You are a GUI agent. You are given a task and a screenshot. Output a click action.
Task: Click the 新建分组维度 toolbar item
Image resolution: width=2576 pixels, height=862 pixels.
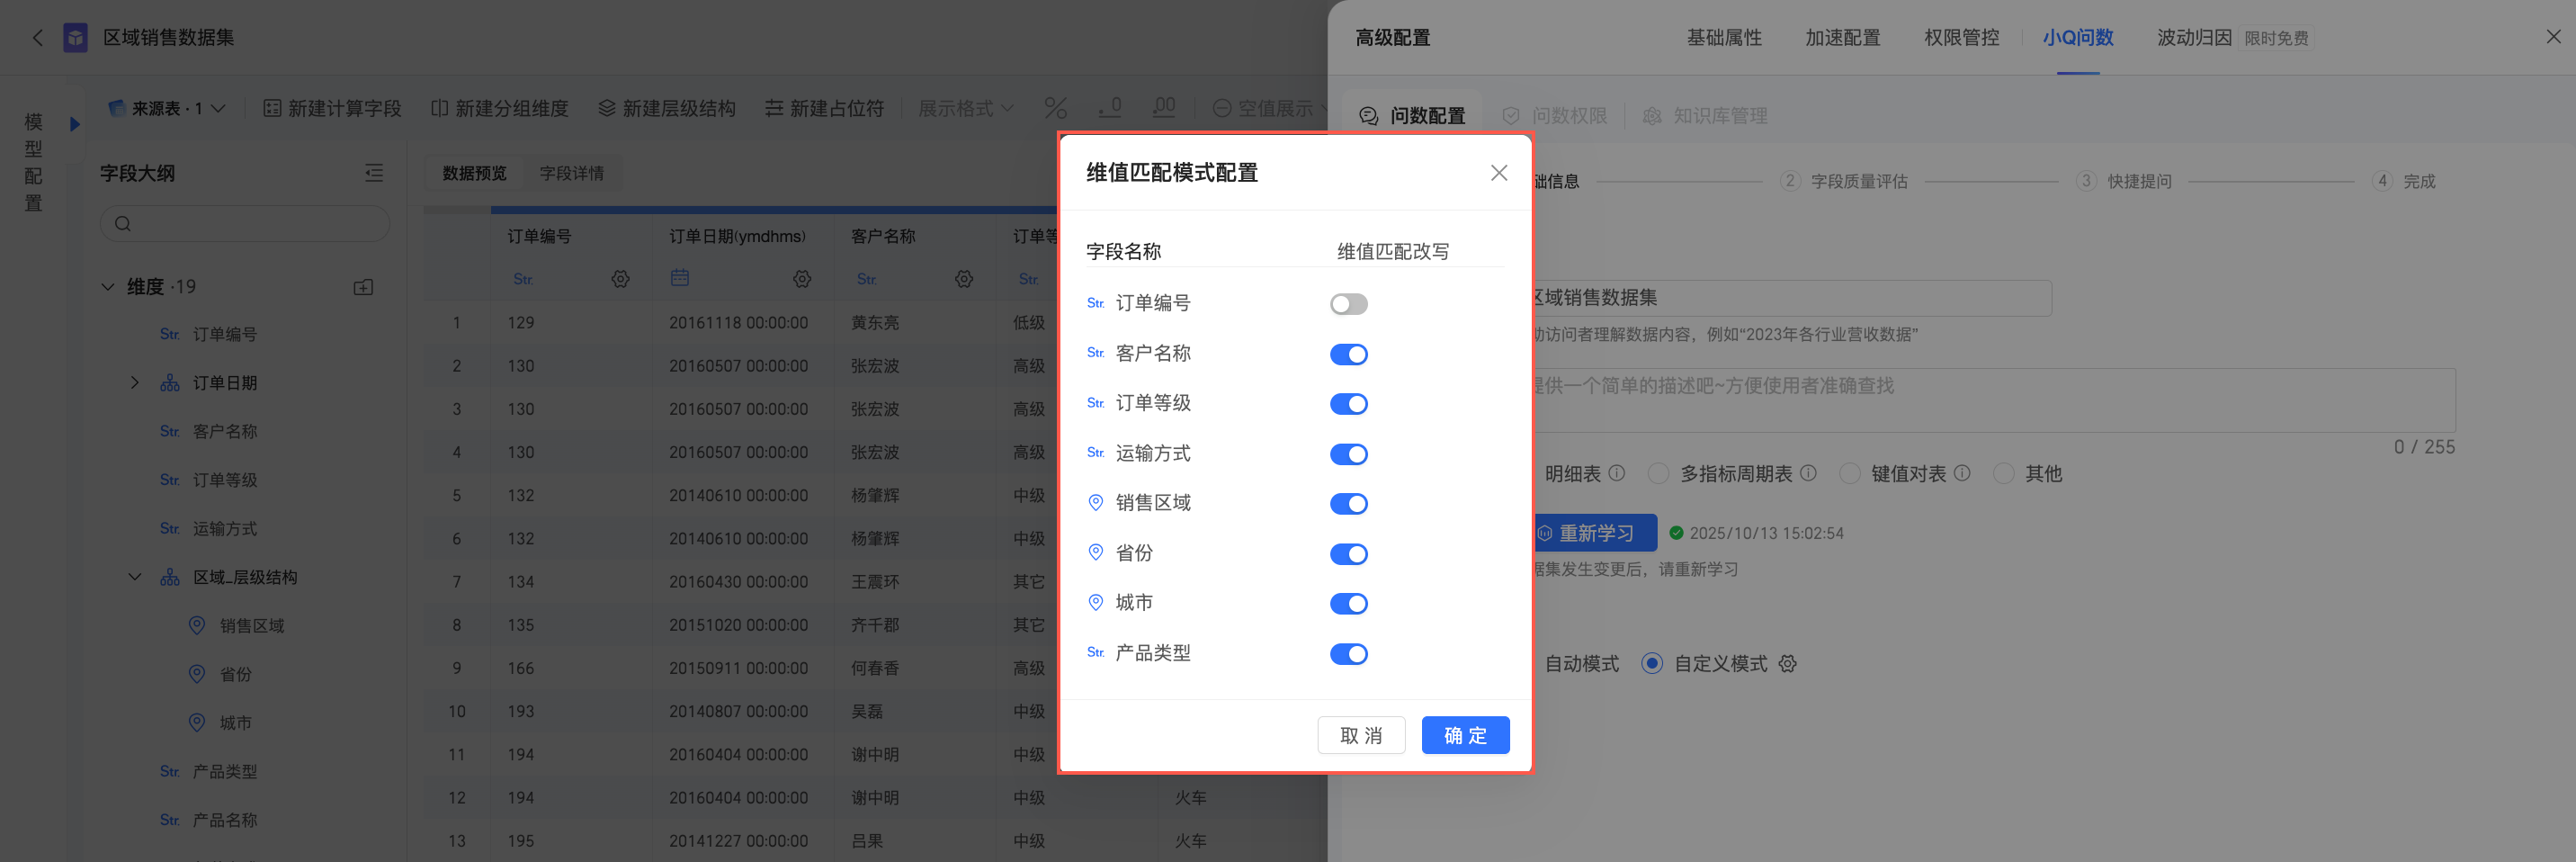tap(499, 108)
